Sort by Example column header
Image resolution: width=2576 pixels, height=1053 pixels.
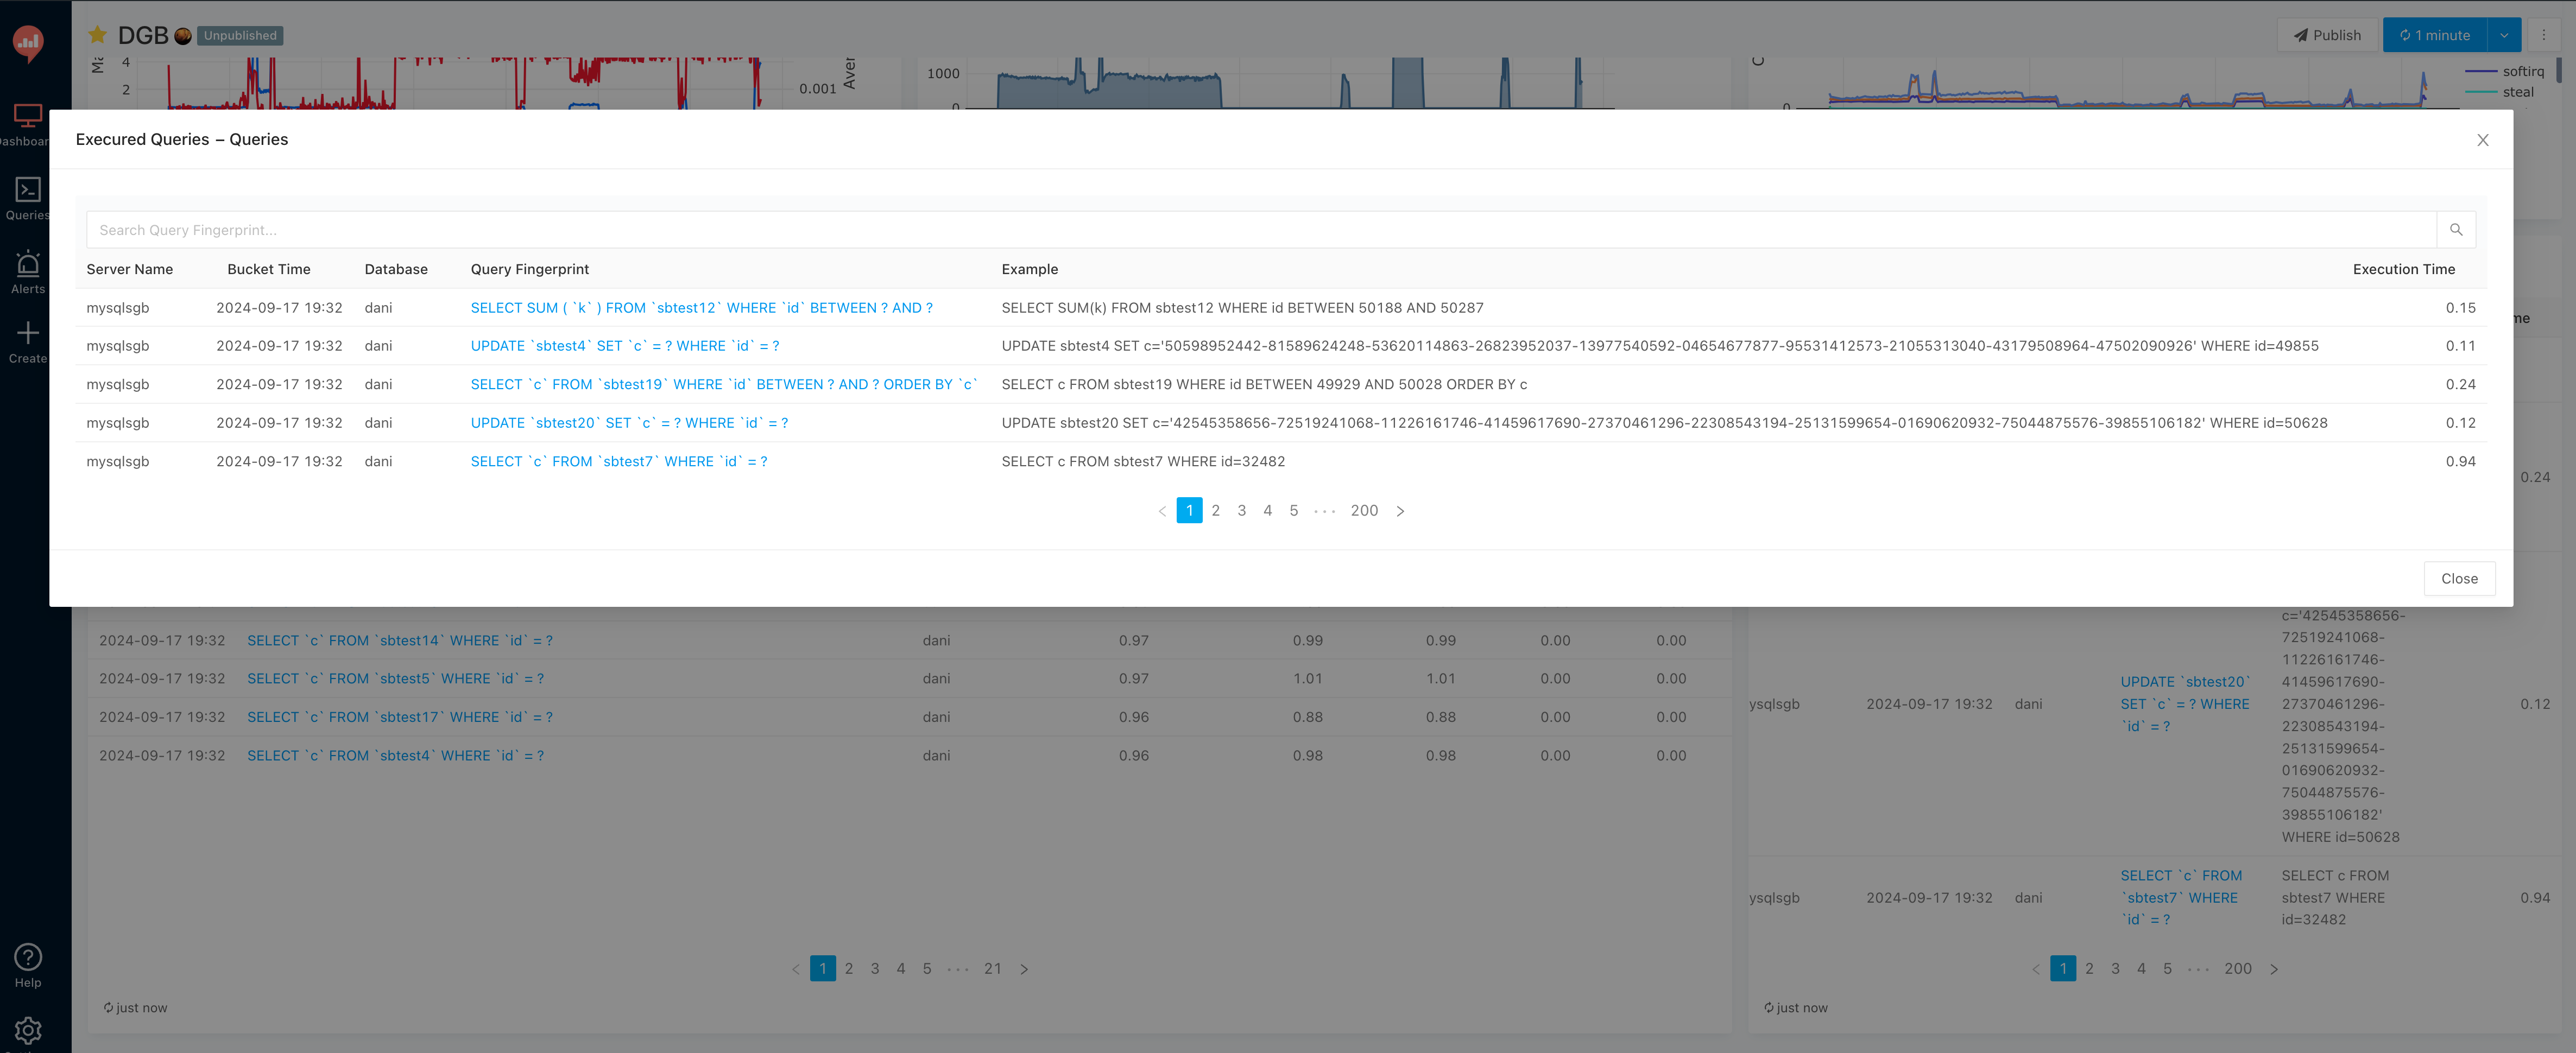click(1030, 269)
